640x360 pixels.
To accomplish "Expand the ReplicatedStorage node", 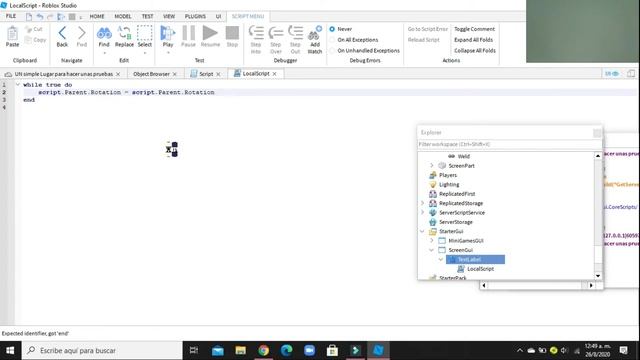I will (422, 203).
